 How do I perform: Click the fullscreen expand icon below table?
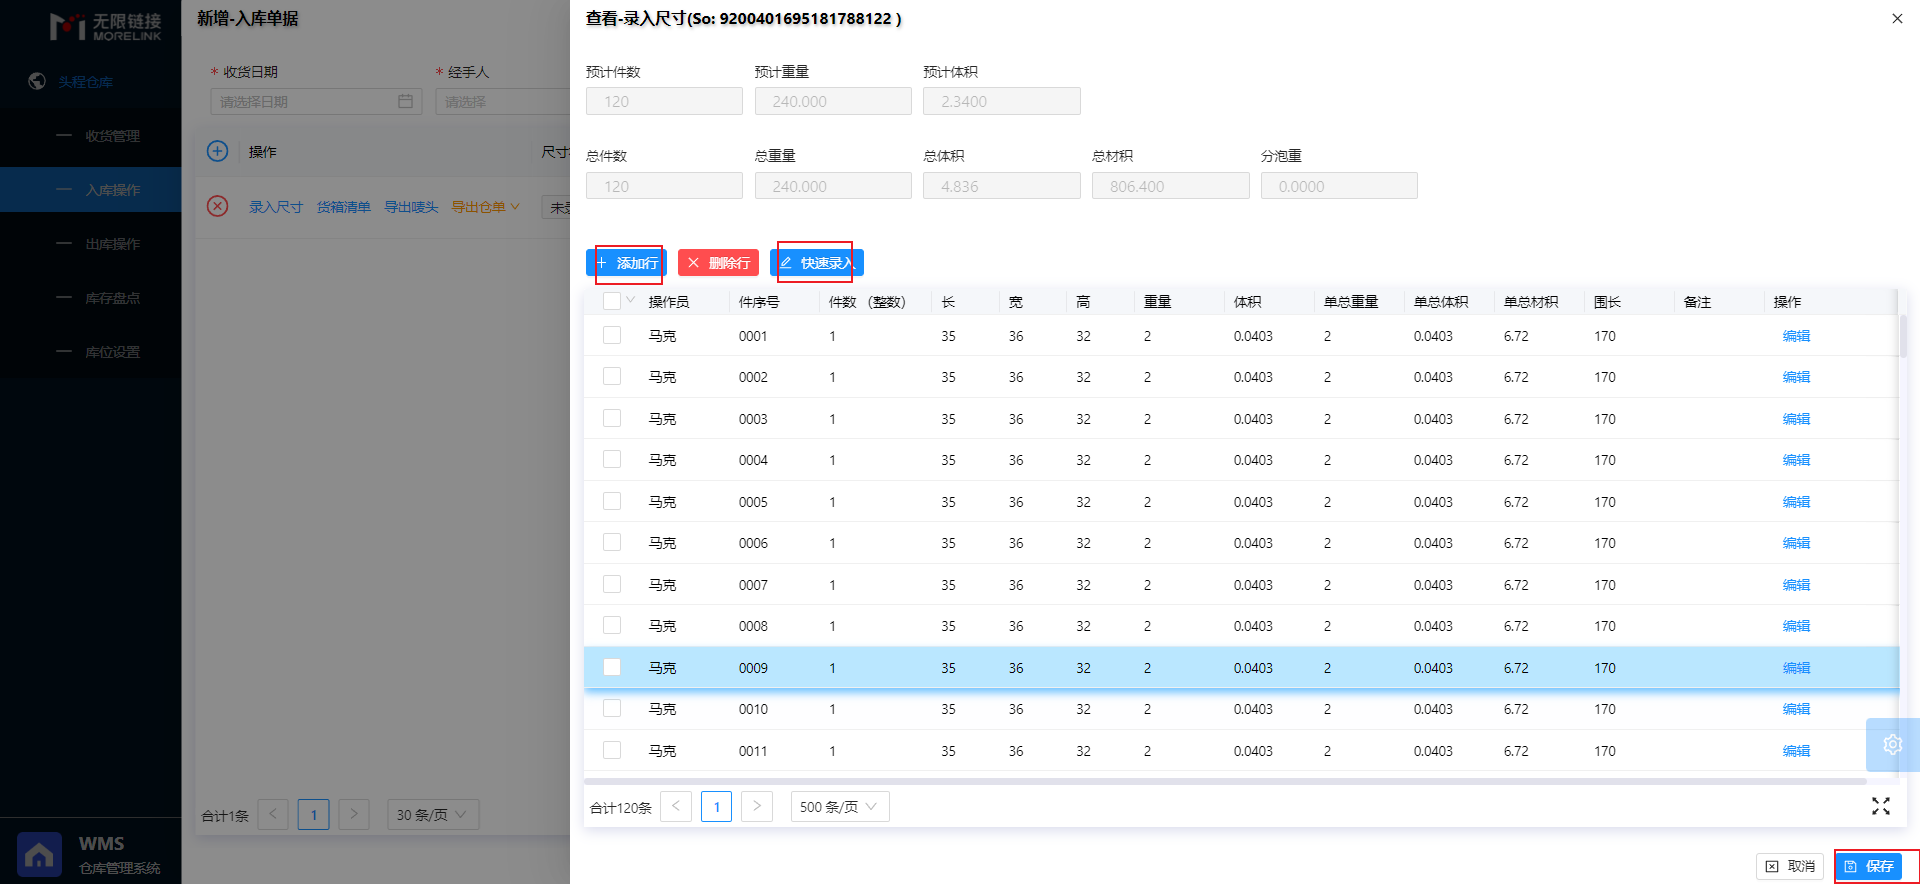pos(1881,806)
